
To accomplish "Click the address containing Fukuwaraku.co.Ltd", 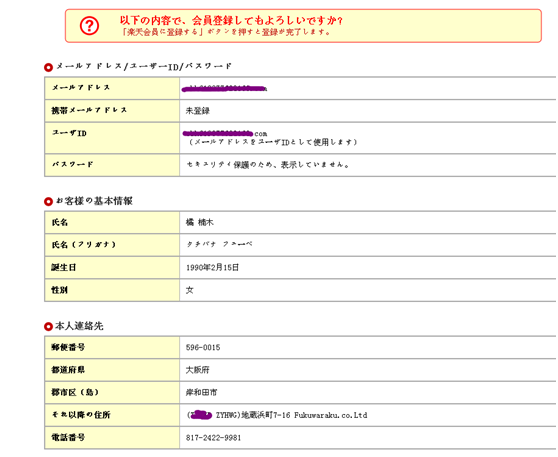I will tap(277, 415).
